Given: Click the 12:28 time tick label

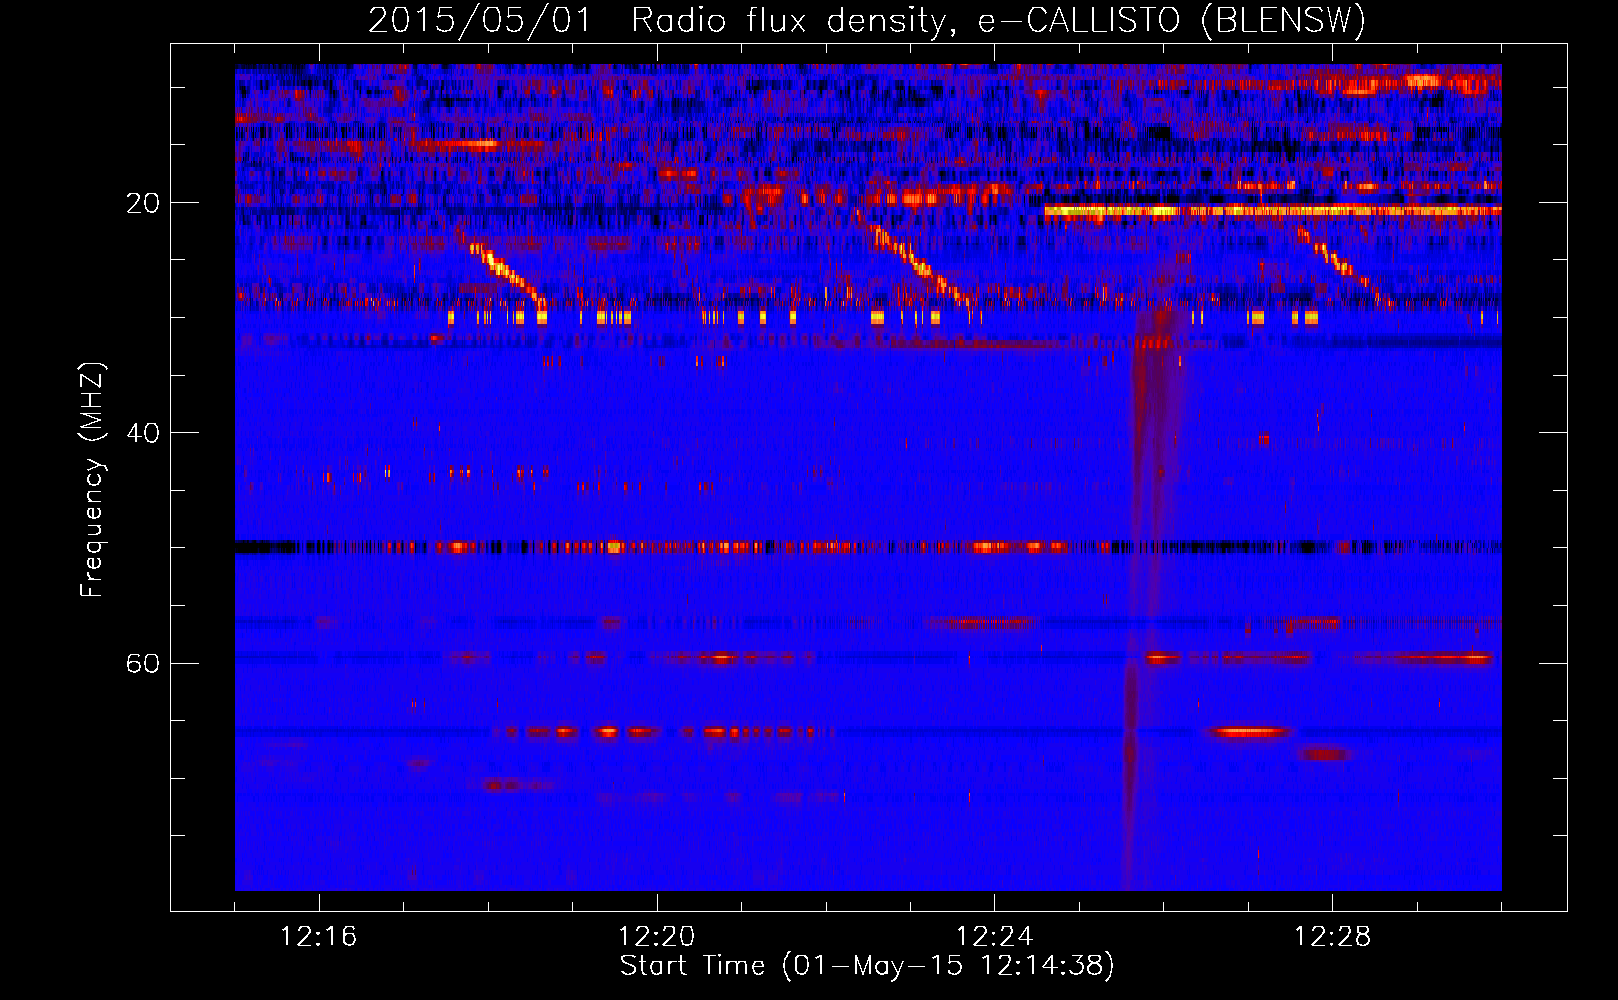Looking at the screenshot, I should click(1333, 937).
